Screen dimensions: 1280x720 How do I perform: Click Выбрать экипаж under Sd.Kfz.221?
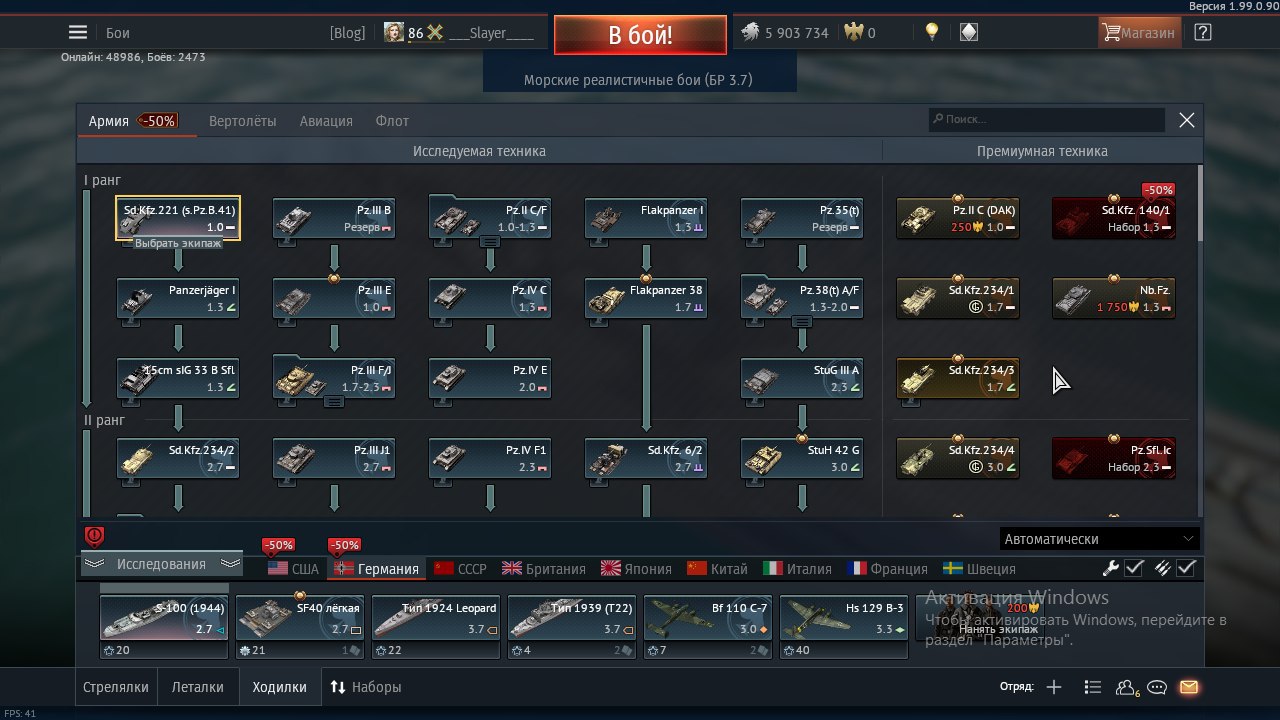click(x=178, y=243)
